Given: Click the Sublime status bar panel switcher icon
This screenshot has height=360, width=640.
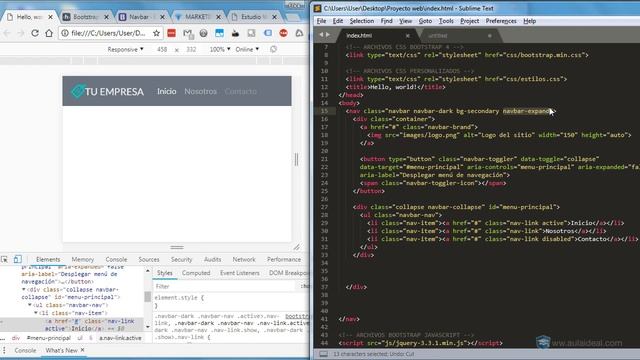Looking at the screenshot, I should coord(323,354).
